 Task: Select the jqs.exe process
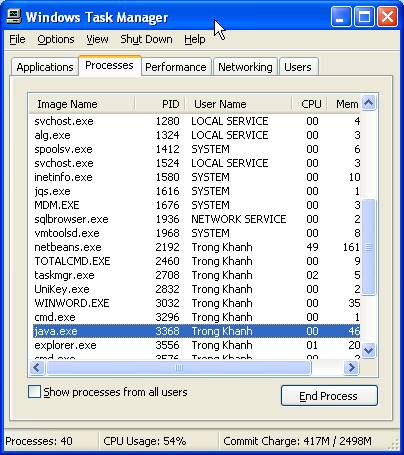(x=197, y=191)
